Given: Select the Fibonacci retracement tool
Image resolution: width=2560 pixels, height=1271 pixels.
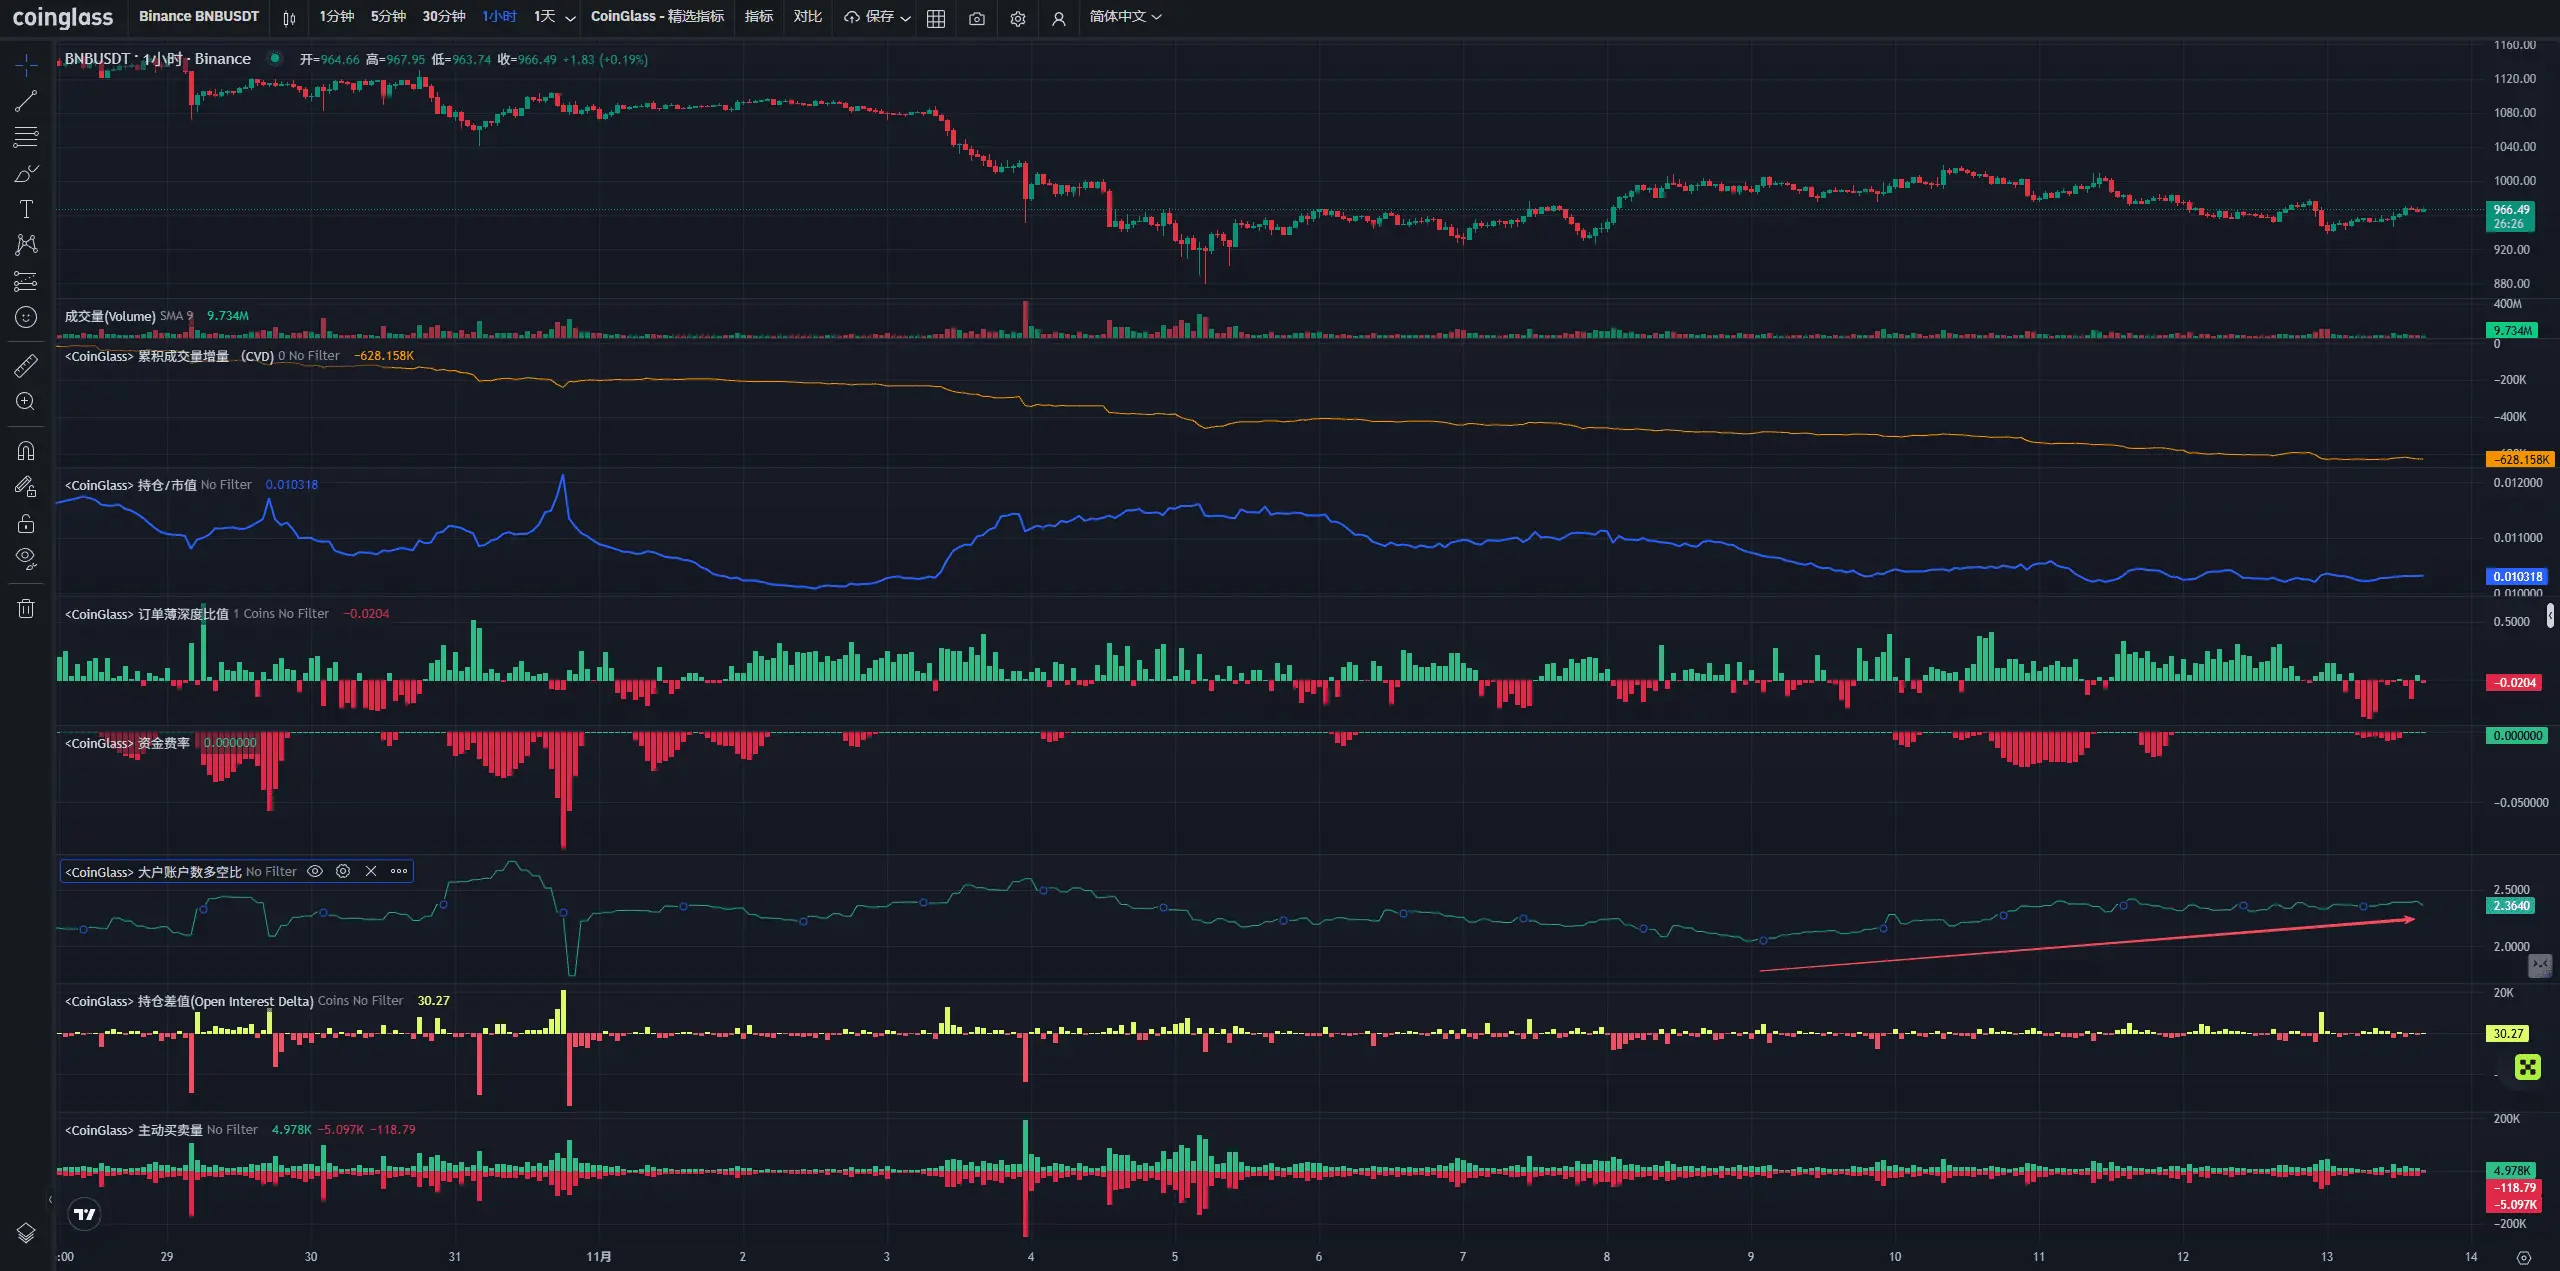Looking at the screenshot, I should tap(26, 137).
